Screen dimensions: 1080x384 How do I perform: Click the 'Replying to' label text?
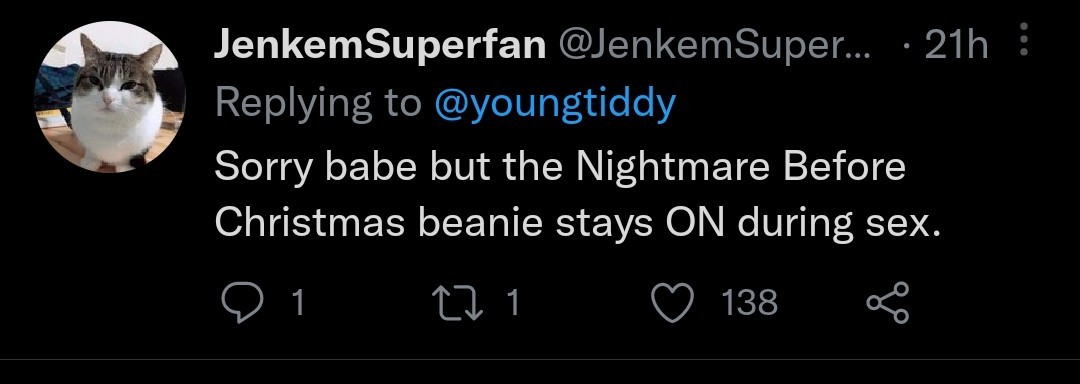318,105
